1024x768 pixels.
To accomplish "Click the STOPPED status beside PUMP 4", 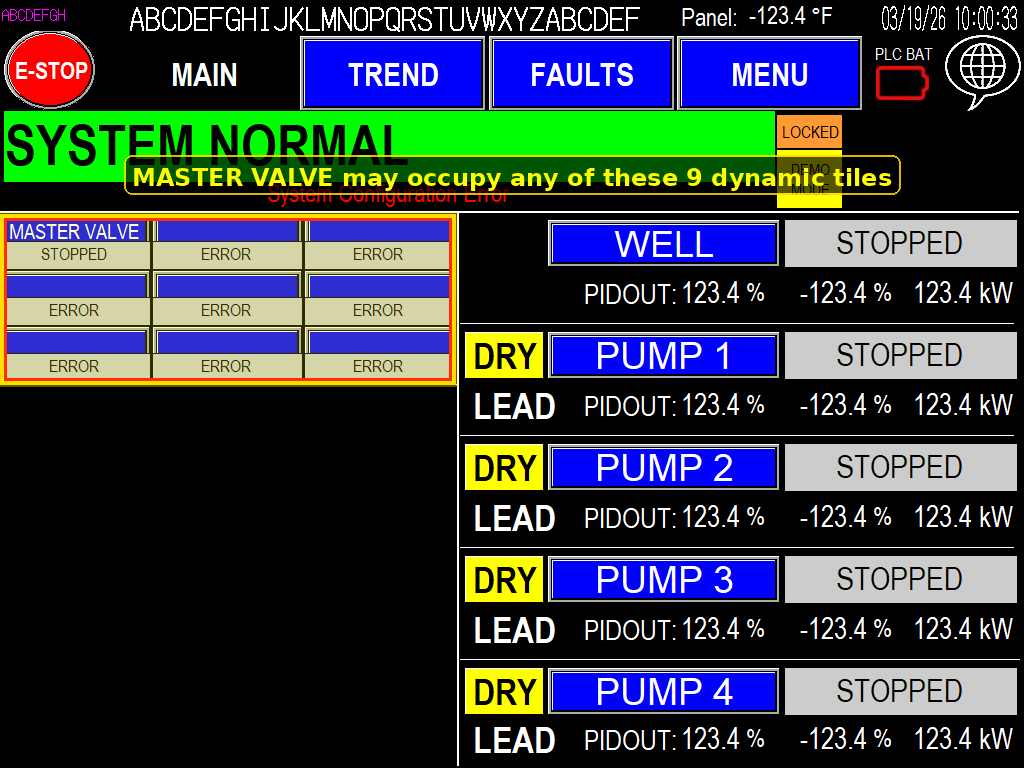I will [x=900, y=692].
